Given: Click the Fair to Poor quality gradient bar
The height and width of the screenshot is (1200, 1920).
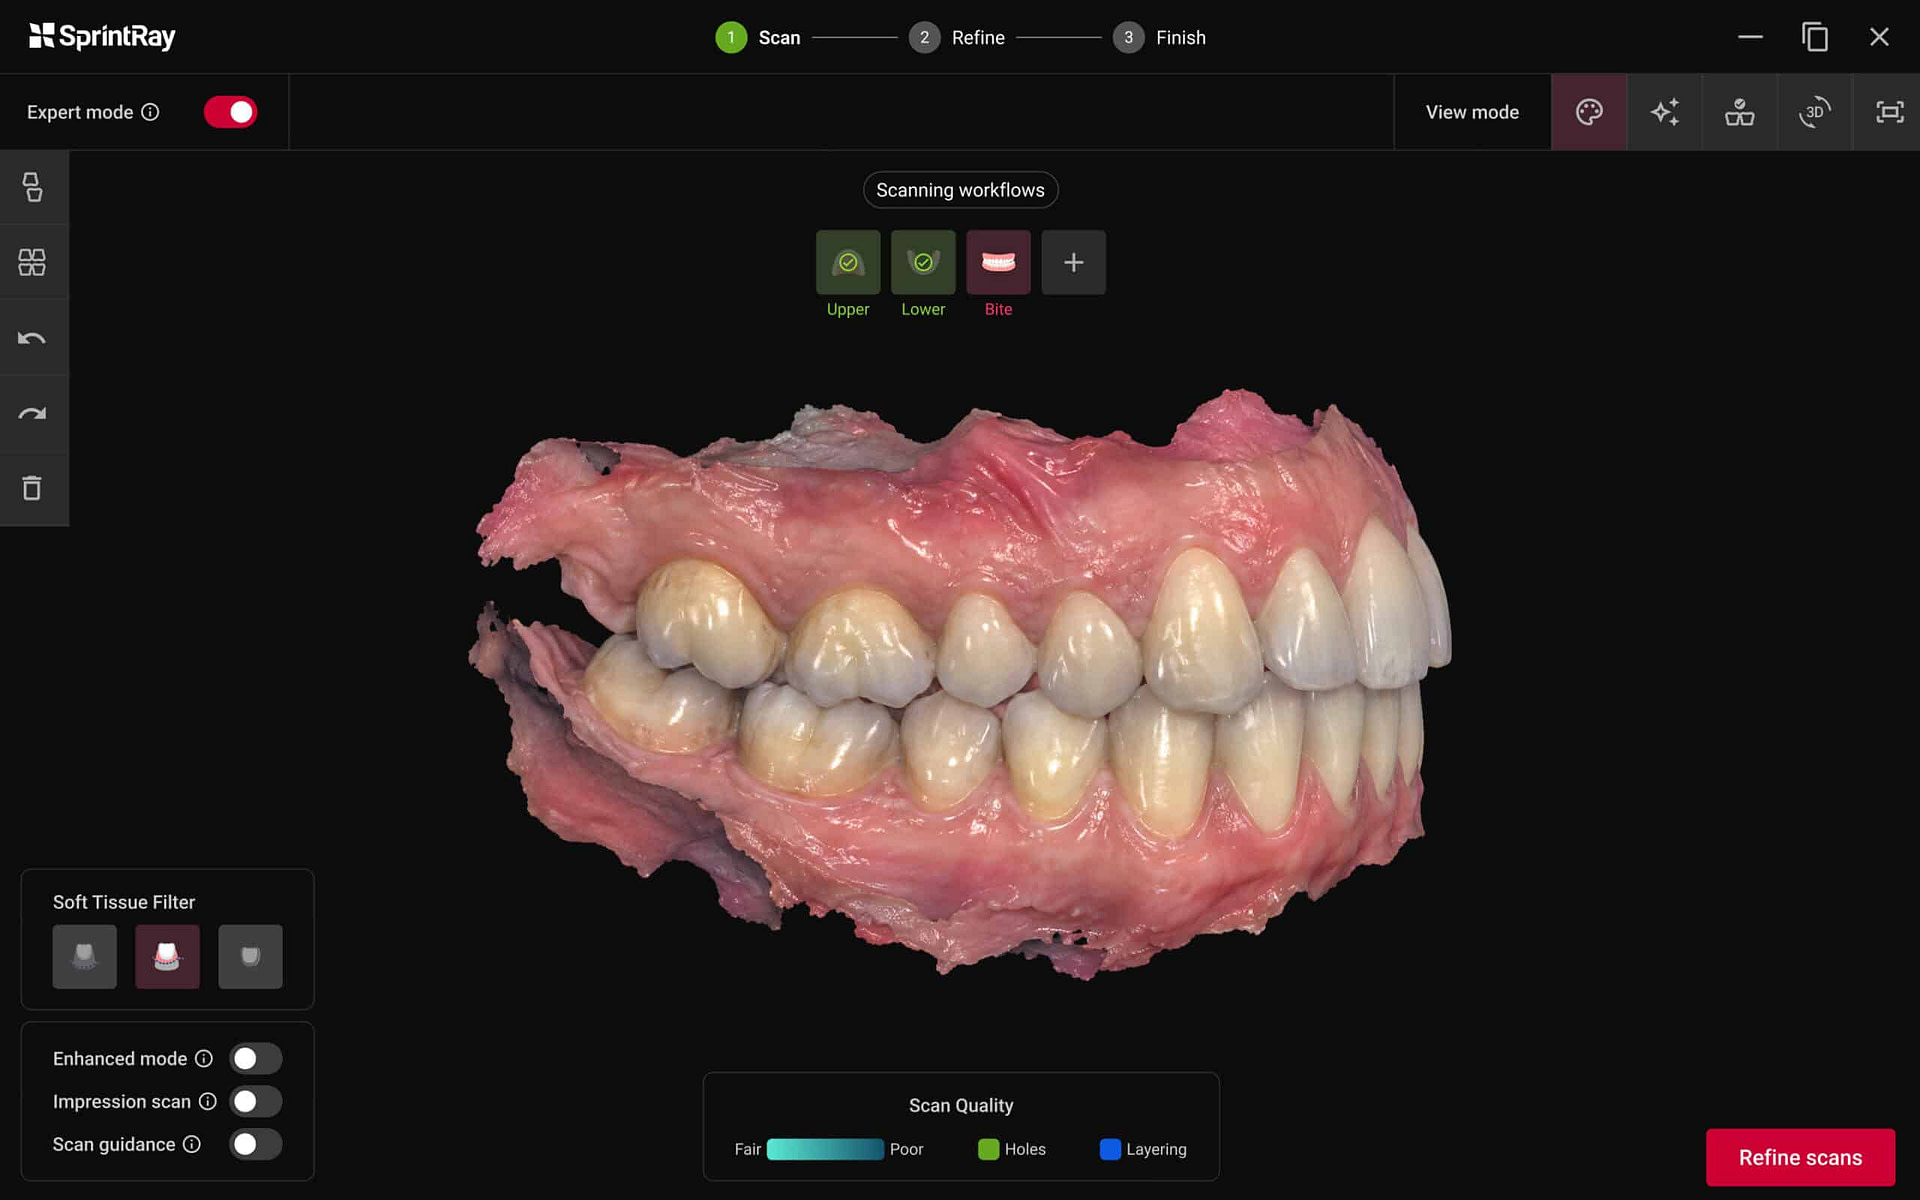Looking at the screenshot, I should pos(825,1149).
